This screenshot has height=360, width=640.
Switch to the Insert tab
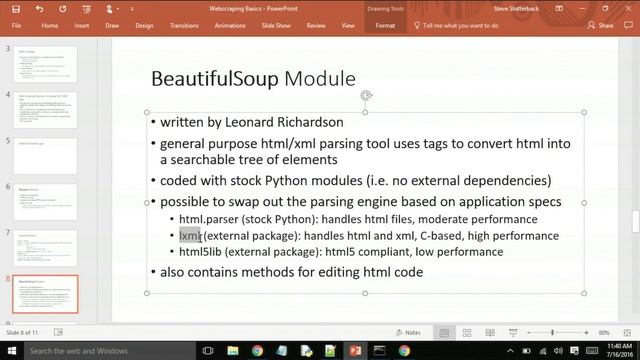coord(82,25)
